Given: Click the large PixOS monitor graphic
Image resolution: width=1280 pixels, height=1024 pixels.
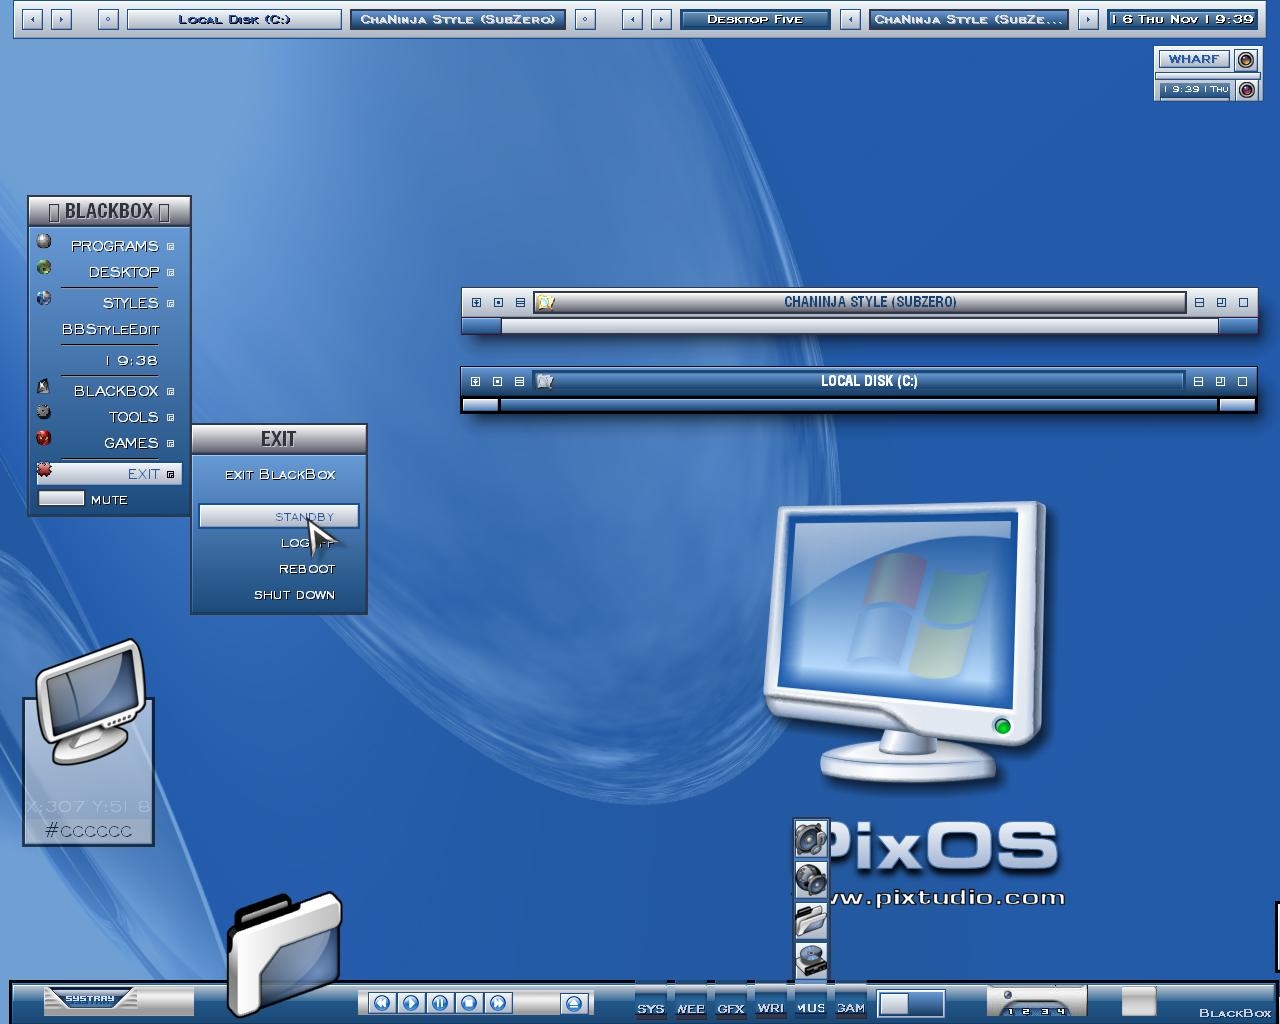Looking at the screenshot, I should click(905, 640).
